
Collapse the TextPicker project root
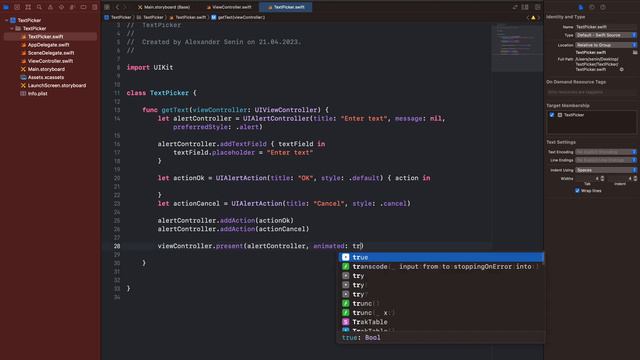pos(7,20)
